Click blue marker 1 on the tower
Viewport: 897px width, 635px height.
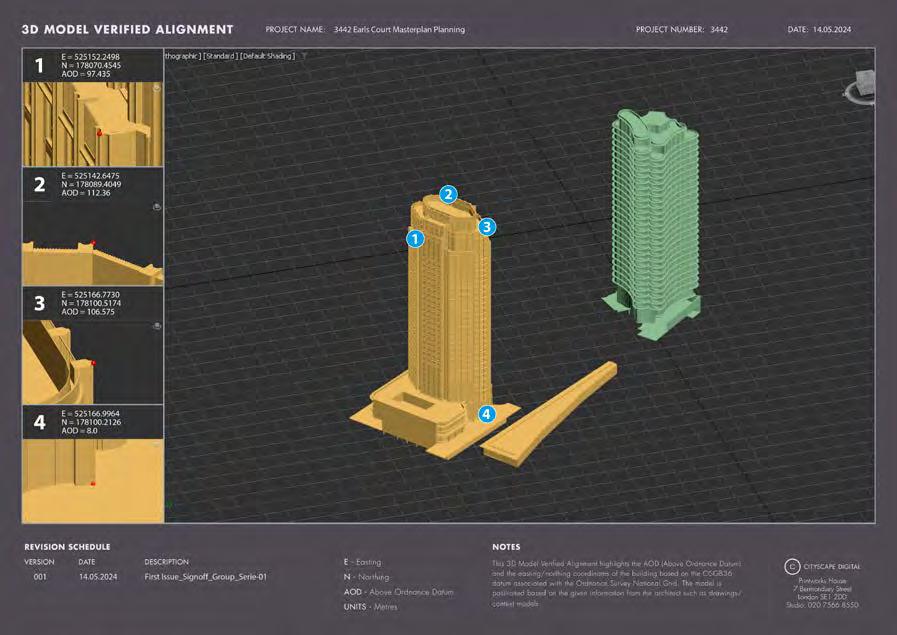pos(415,239)
